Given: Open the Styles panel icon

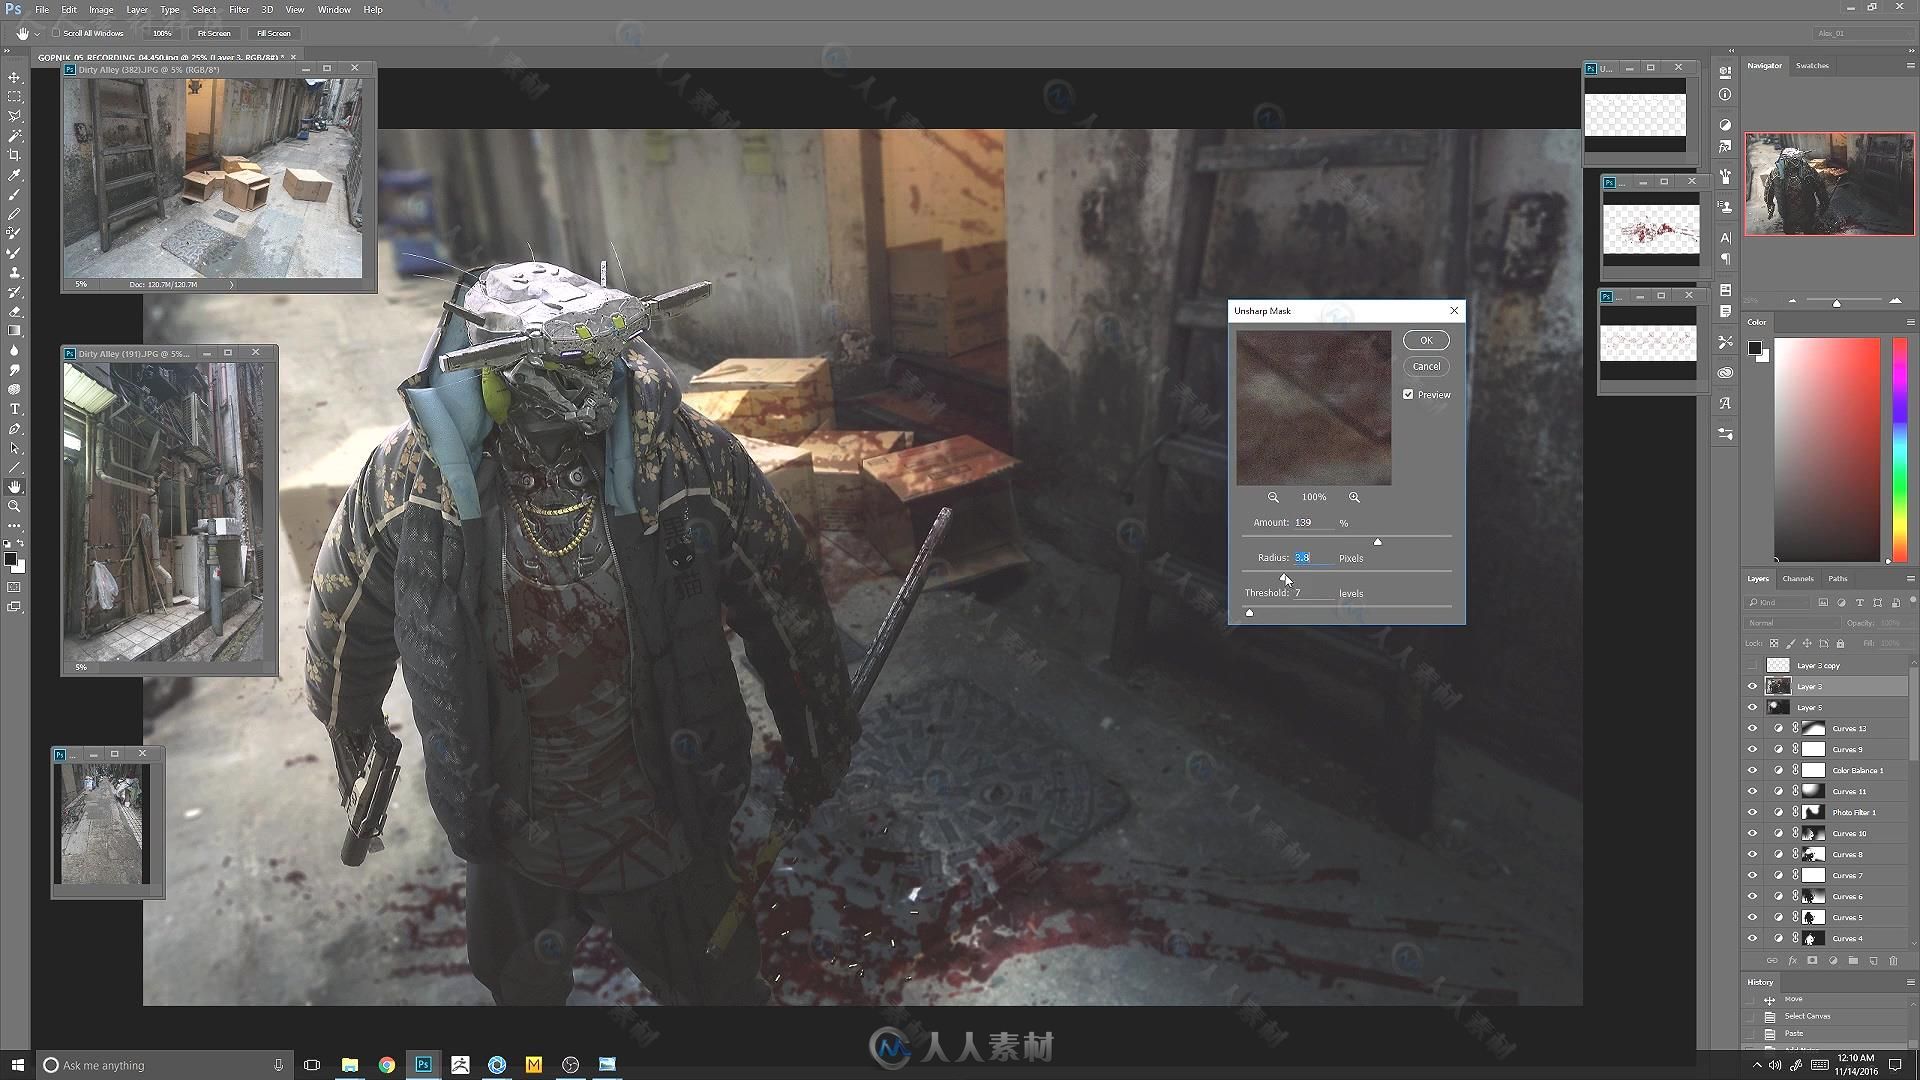Looking at the screenshot, I should [x=1725, y=147].
